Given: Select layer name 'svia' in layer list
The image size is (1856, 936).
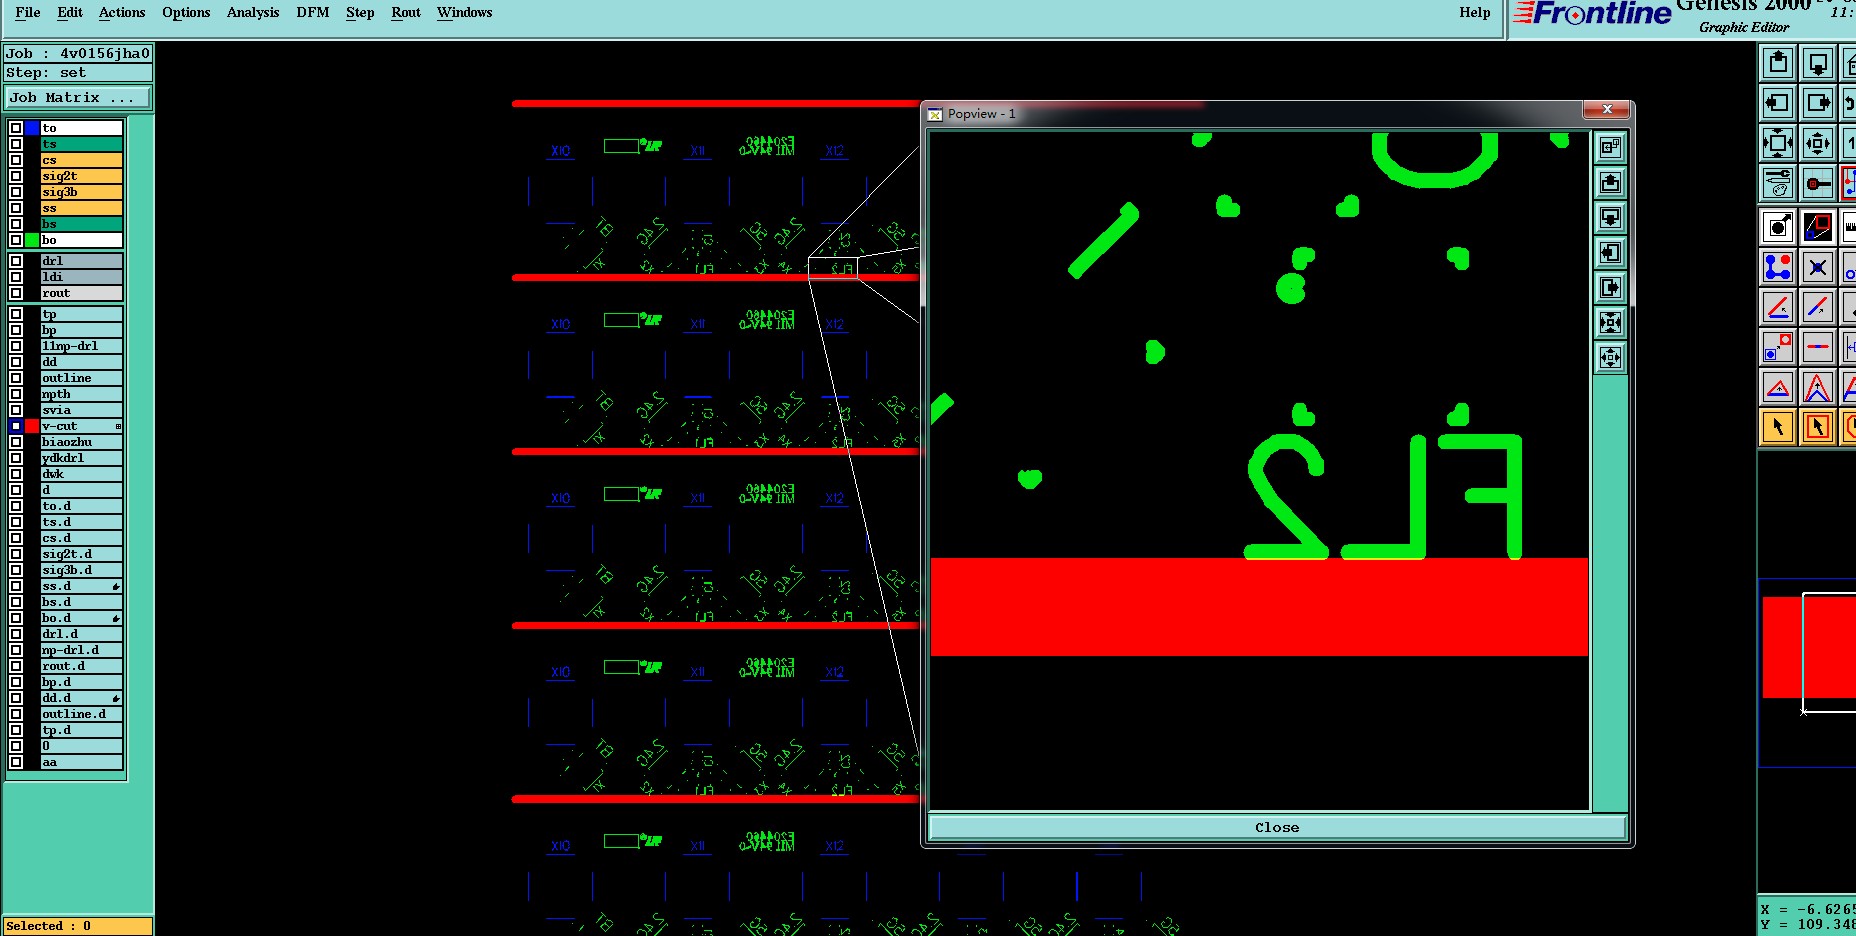Looking at the screenshot, I should (x=81, y=410).
